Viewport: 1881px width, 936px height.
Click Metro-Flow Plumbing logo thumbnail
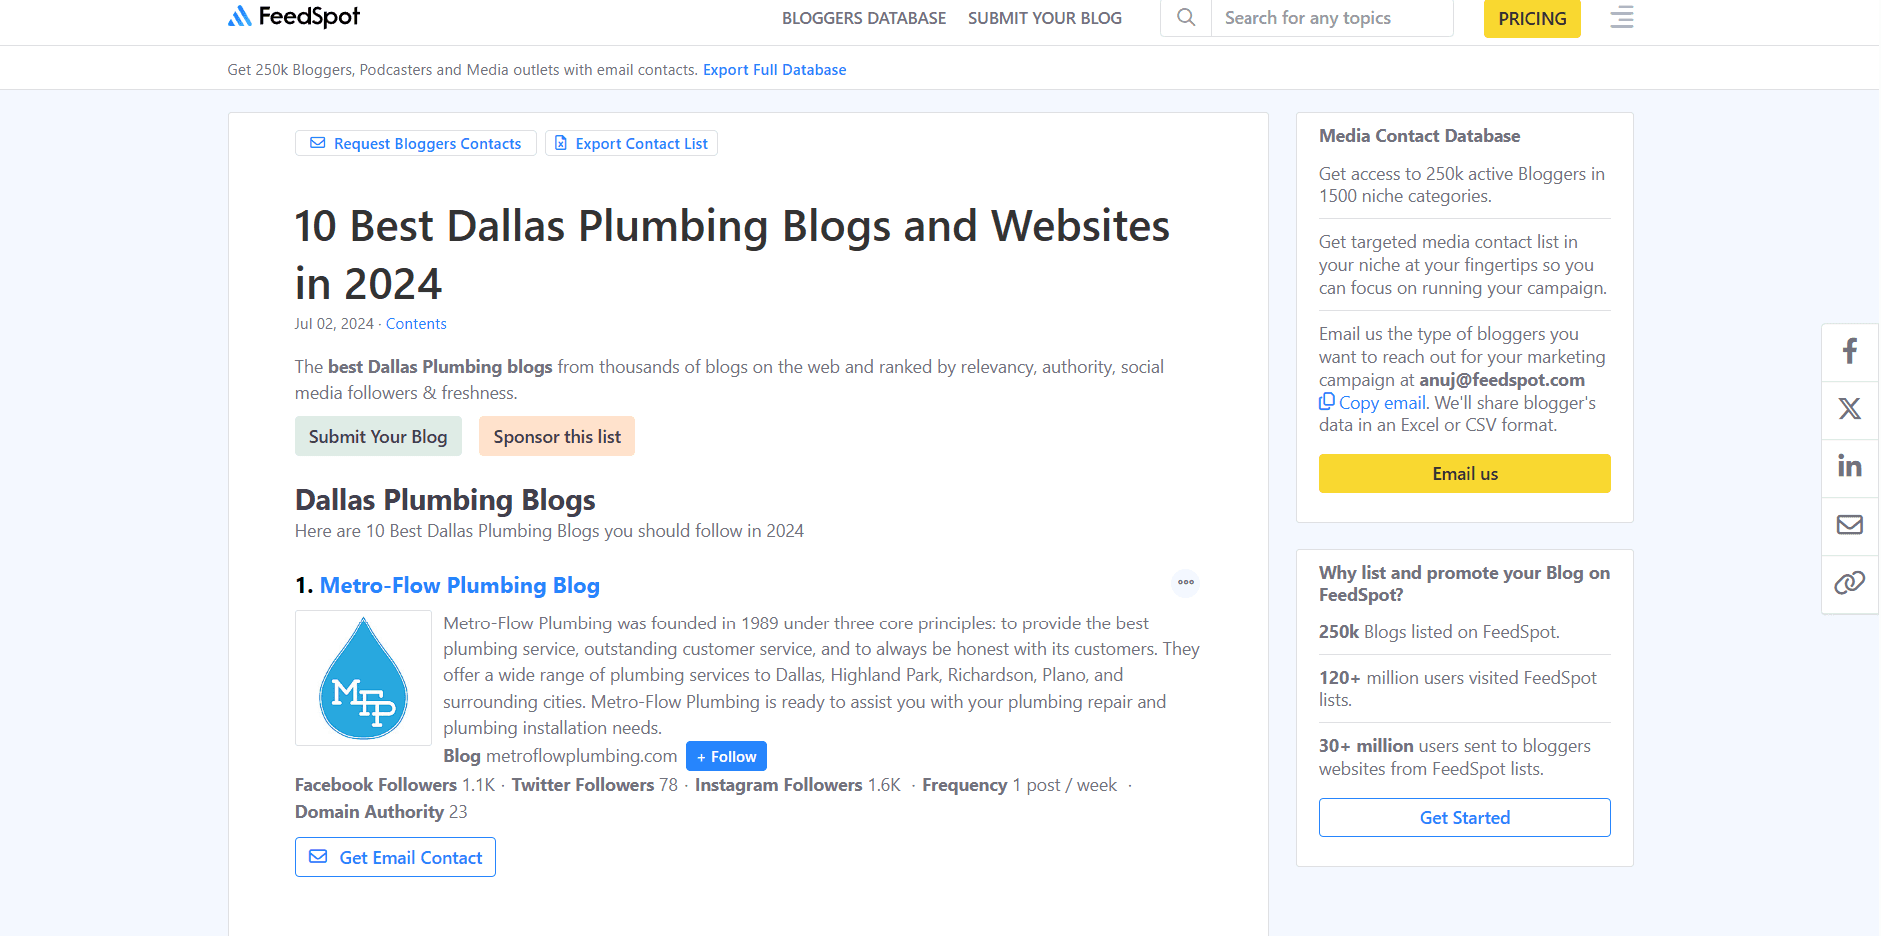click(363, 678)
